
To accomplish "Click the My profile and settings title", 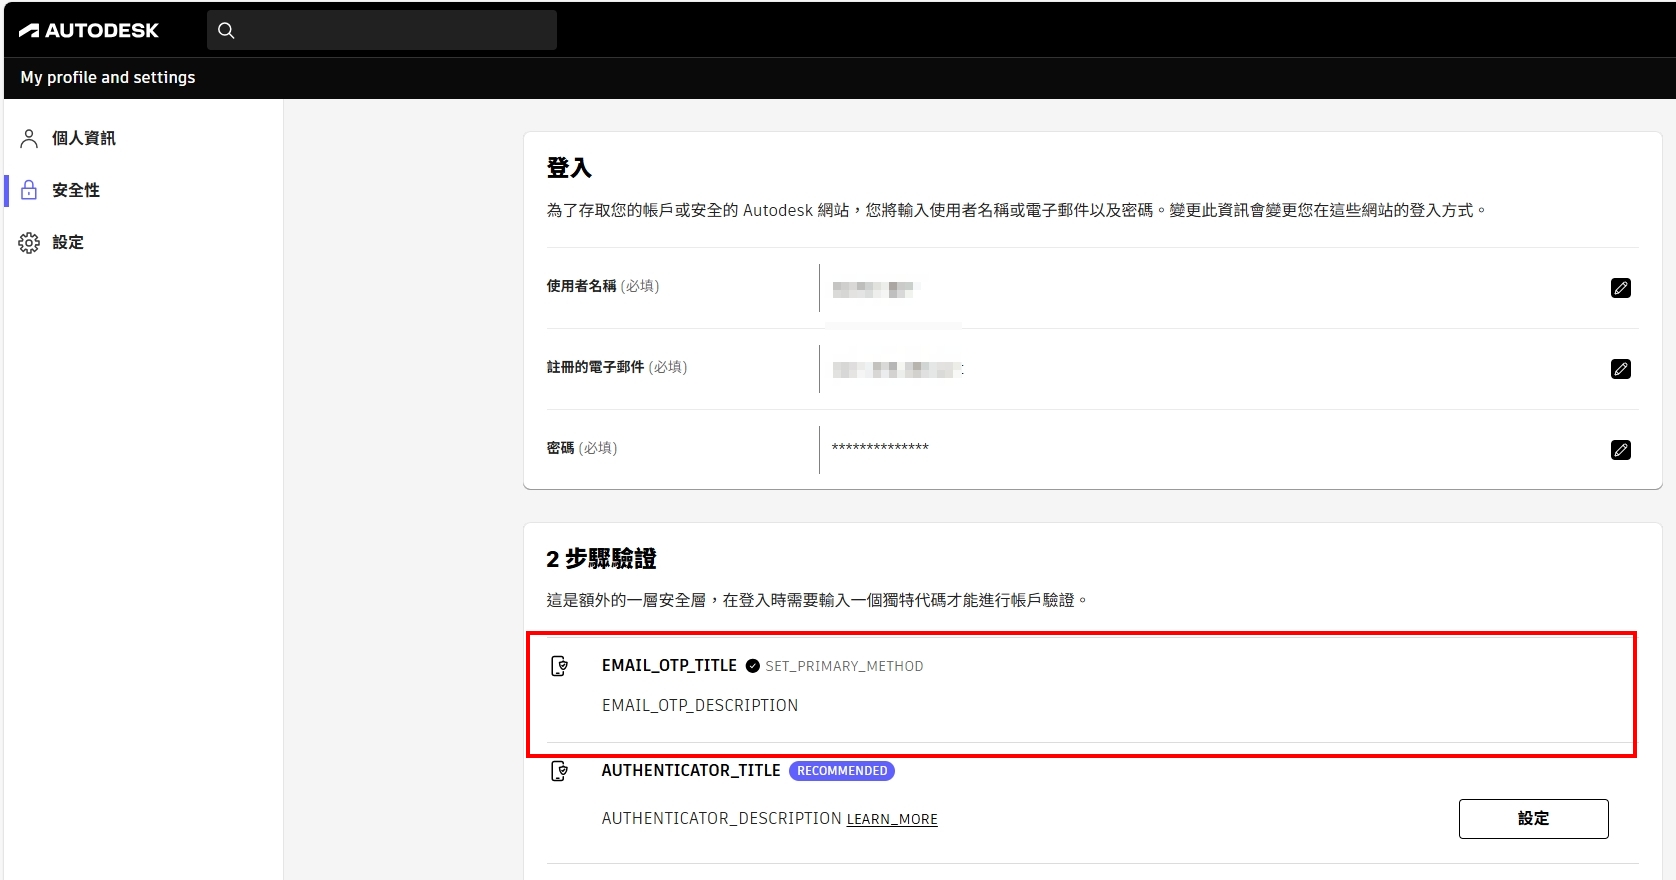I will [x=108, y=77].
